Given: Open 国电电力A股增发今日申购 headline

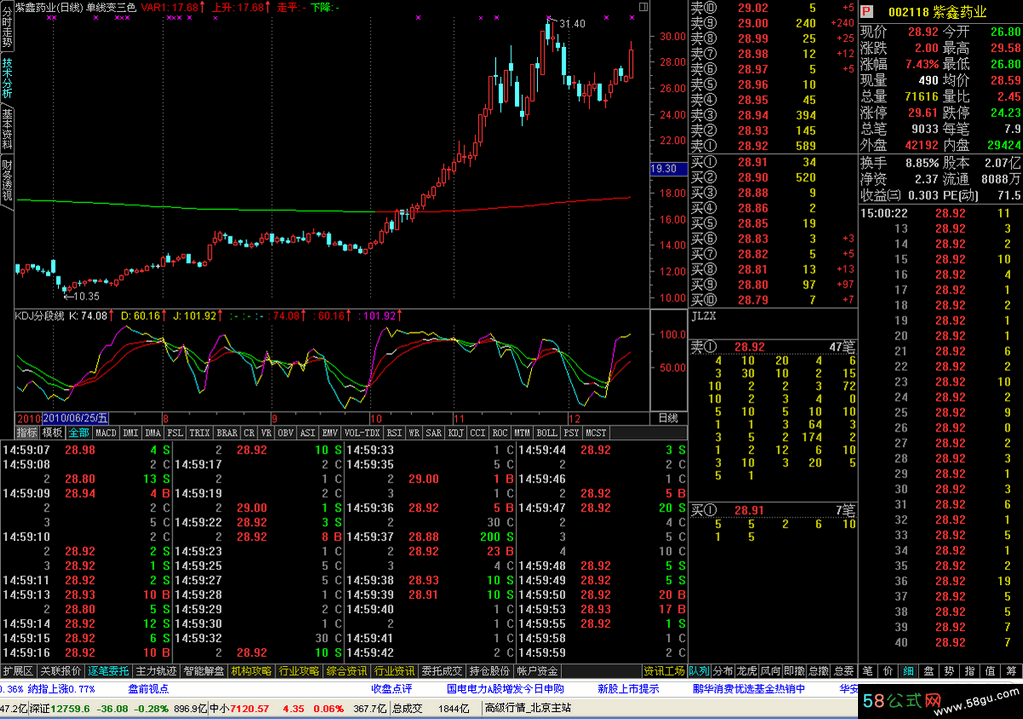Looking at the screenshot, I should [506, 689].
